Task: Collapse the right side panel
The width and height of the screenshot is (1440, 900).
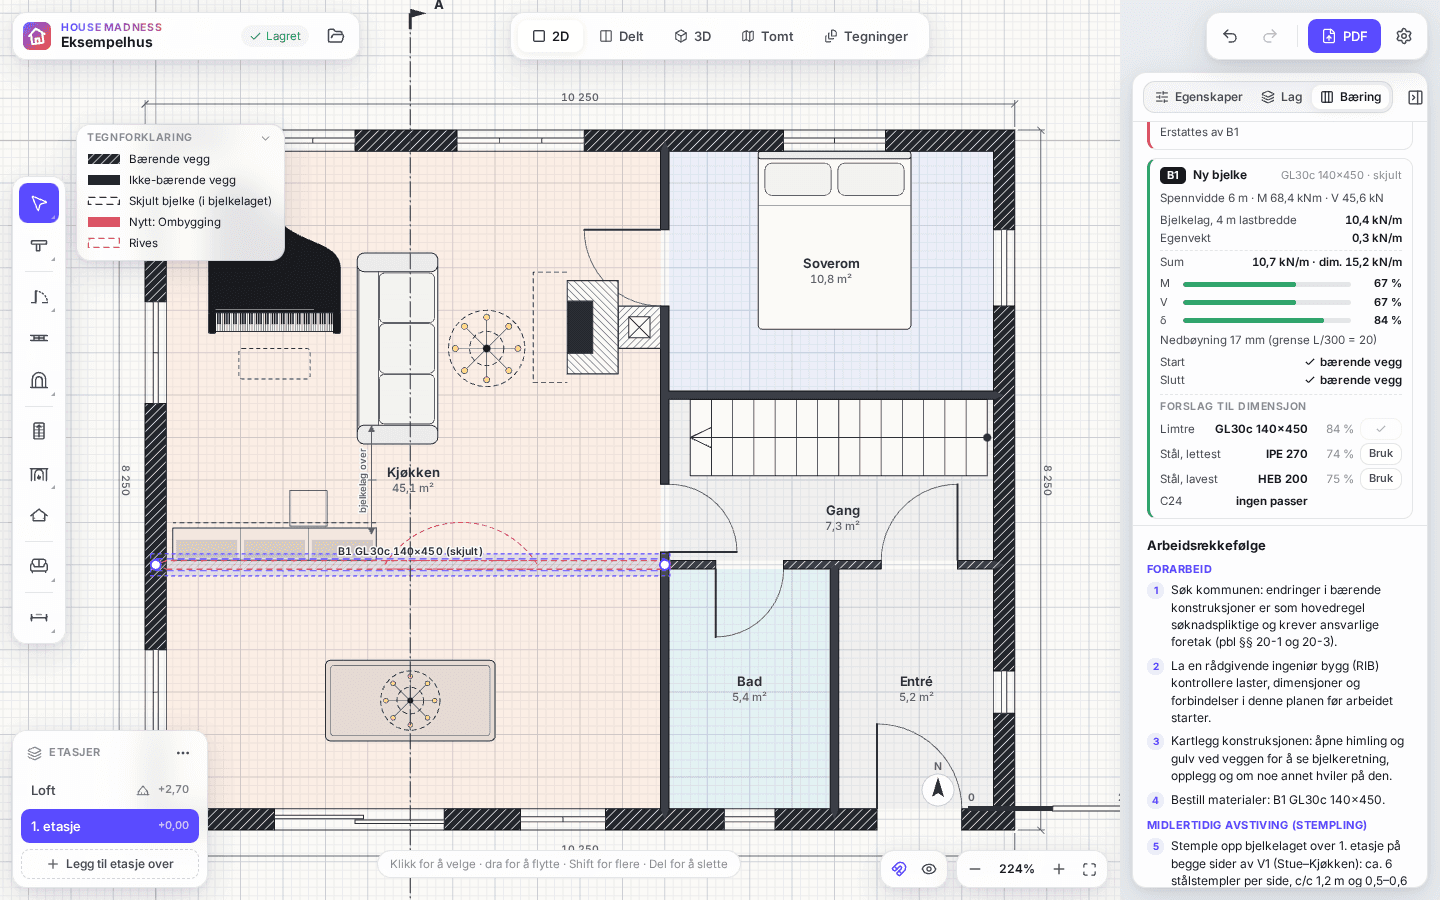Action: point(1415,97)
